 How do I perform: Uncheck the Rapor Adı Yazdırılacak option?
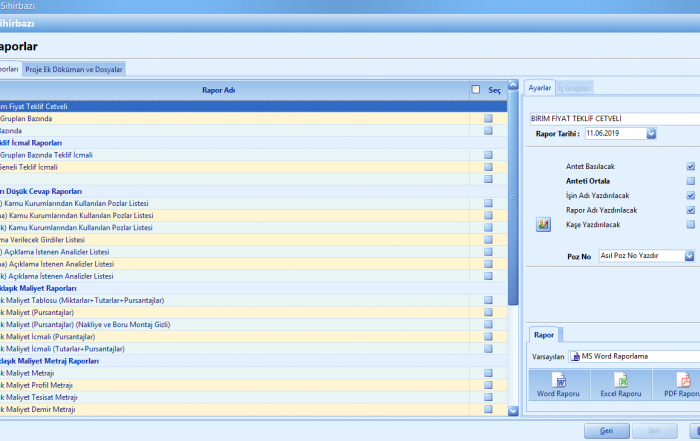[x=690, y=210]
